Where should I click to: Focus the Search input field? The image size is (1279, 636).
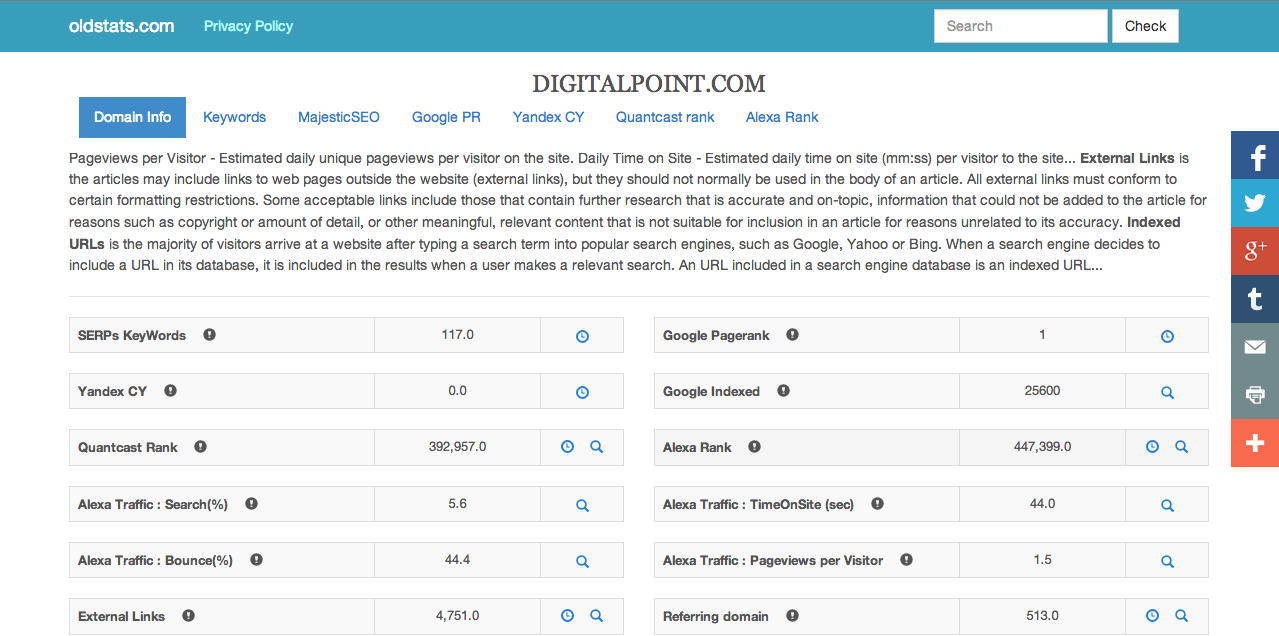[1020, 26]
